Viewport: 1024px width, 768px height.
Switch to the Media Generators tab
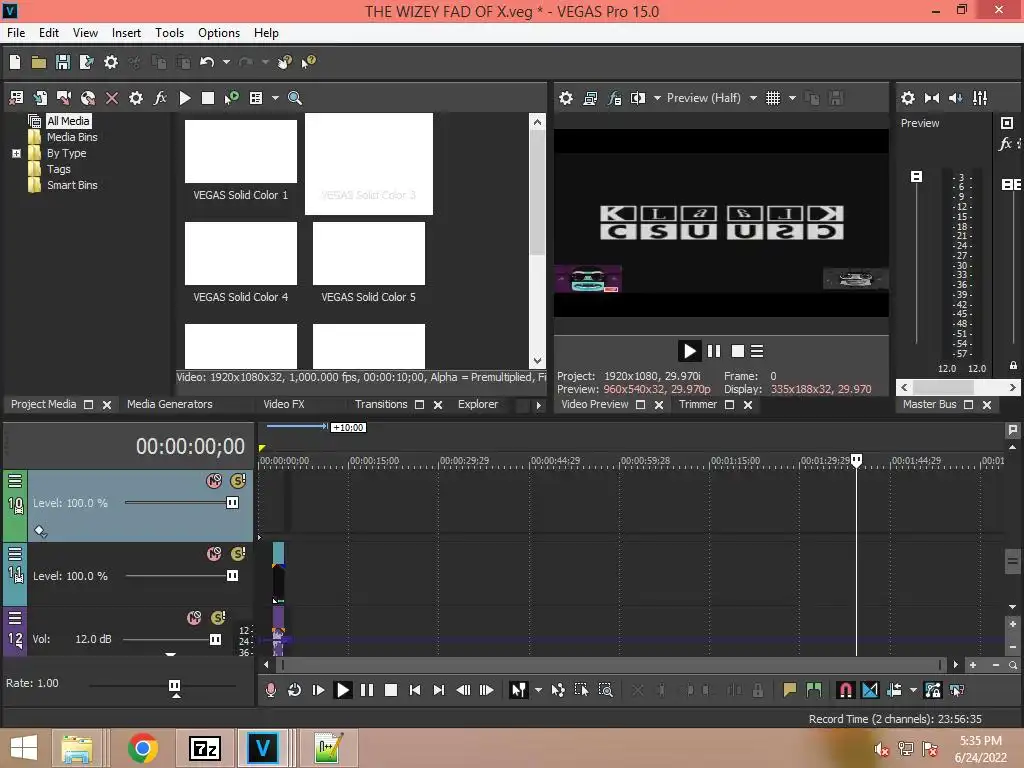tap(170, 404)
